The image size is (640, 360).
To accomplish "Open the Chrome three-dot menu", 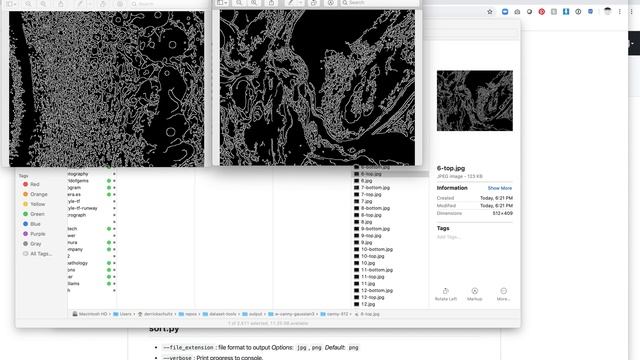I will pos(620,12).
